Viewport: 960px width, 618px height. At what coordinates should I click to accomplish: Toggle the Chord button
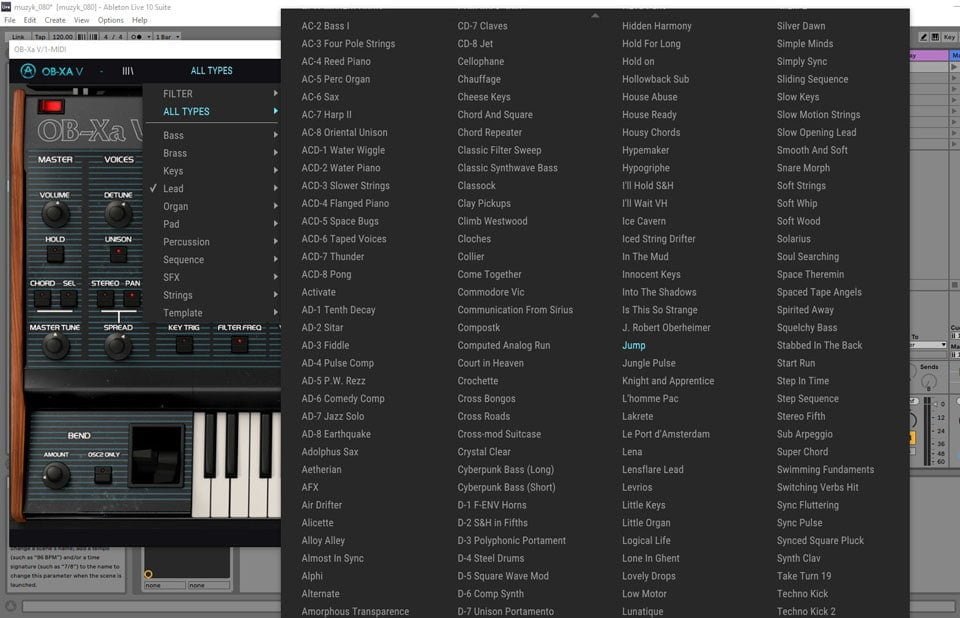point(42,298)
